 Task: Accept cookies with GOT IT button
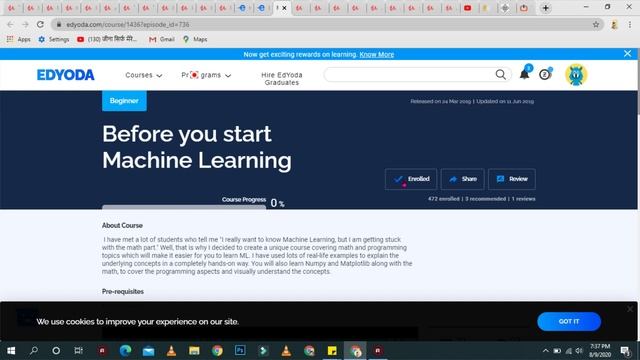(569, 322)
